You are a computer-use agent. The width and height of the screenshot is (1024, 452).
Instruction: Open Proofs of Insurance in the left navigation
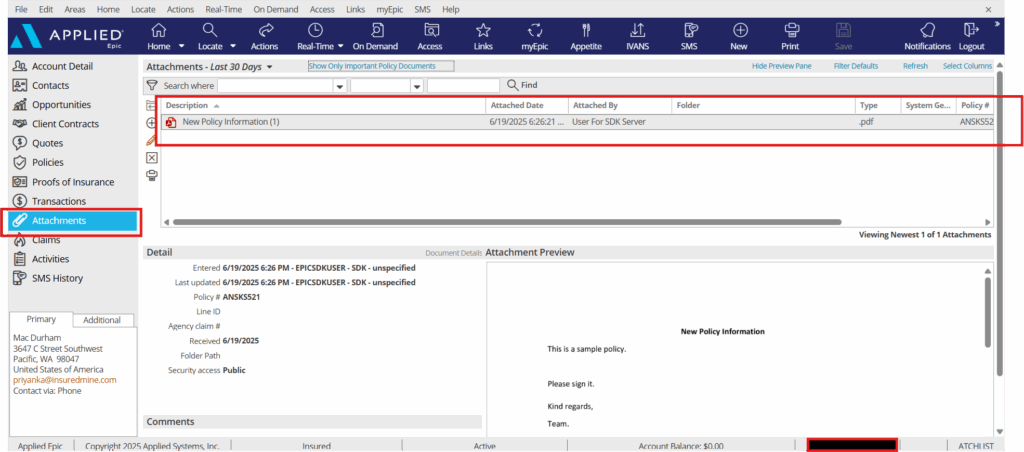[x=73, y=182]
